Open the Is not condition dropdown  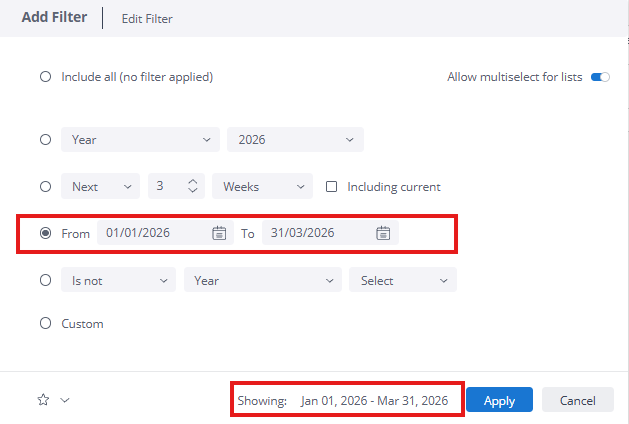(118, 281)
